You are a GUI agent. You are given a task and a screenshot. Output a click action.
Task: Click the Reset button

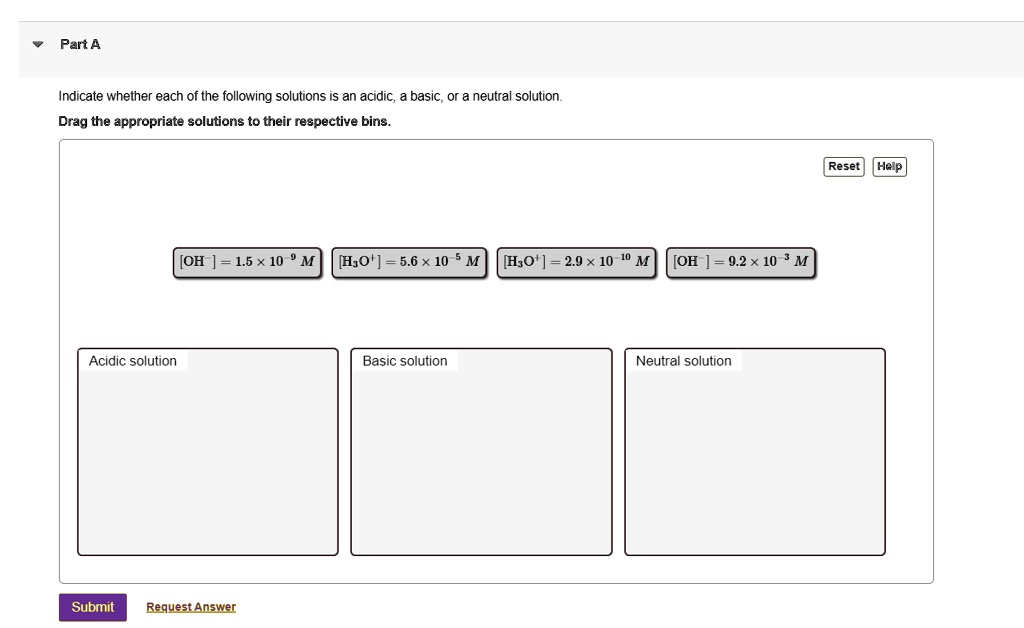[x=843, y=166]
